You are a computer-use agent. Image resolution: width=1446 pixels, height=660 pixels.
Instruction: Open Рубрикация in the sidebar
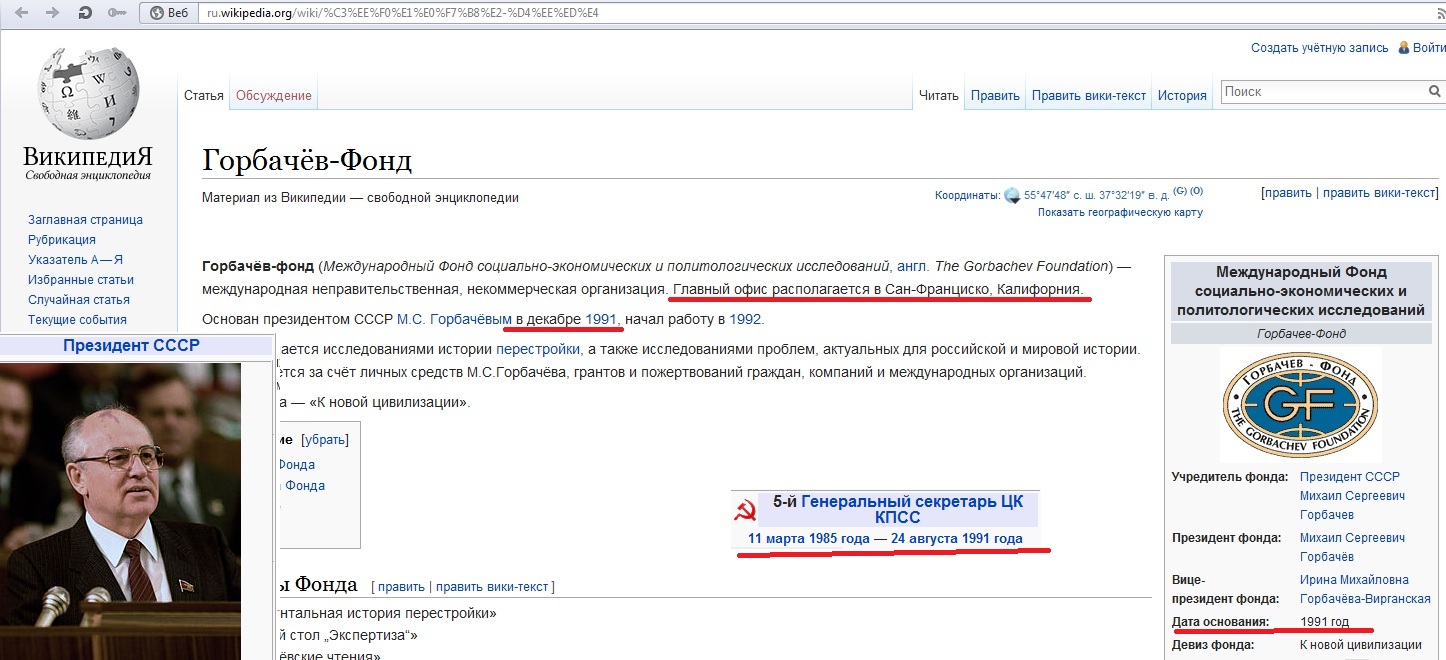(x=62, y=240)
